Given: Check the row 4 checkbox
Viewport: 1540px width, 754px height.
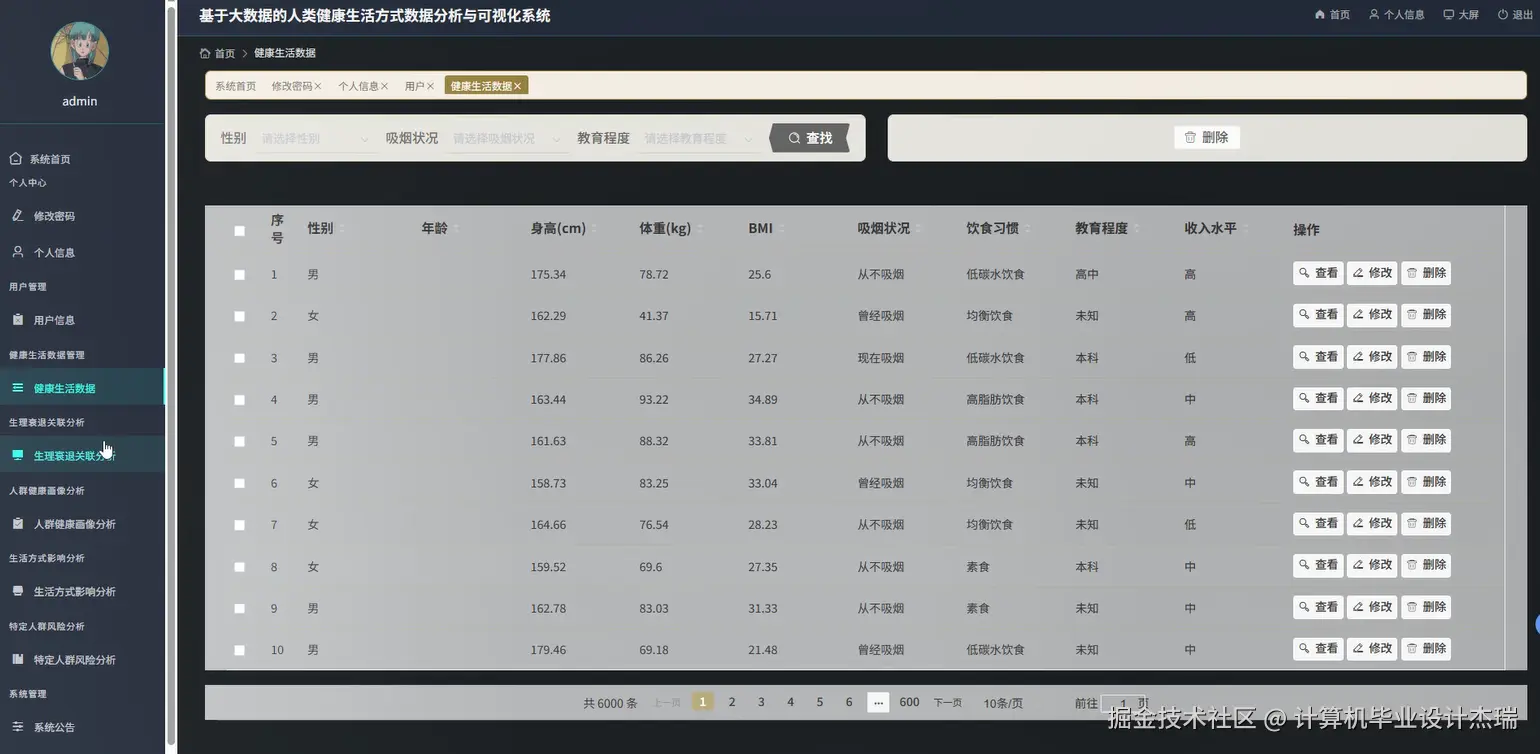Looking at the screenshot, I should pos(239,400).
